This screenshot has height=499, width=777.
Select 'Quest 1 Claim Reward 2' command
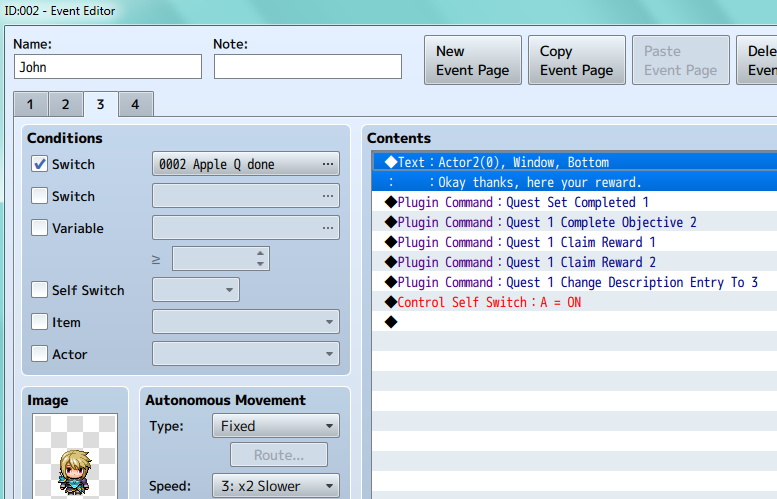tap(575, 262)
